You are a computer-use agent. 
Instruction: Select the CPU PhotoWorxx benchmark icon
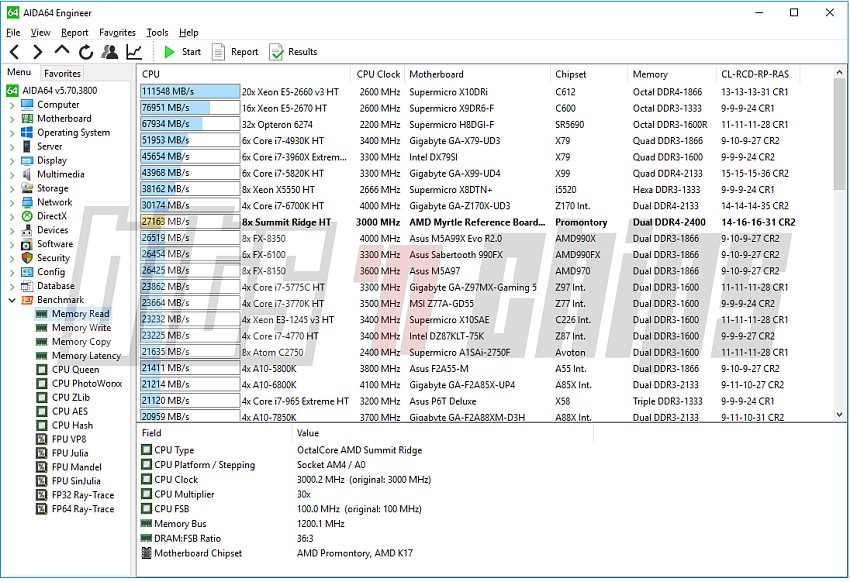coord(41,384)
